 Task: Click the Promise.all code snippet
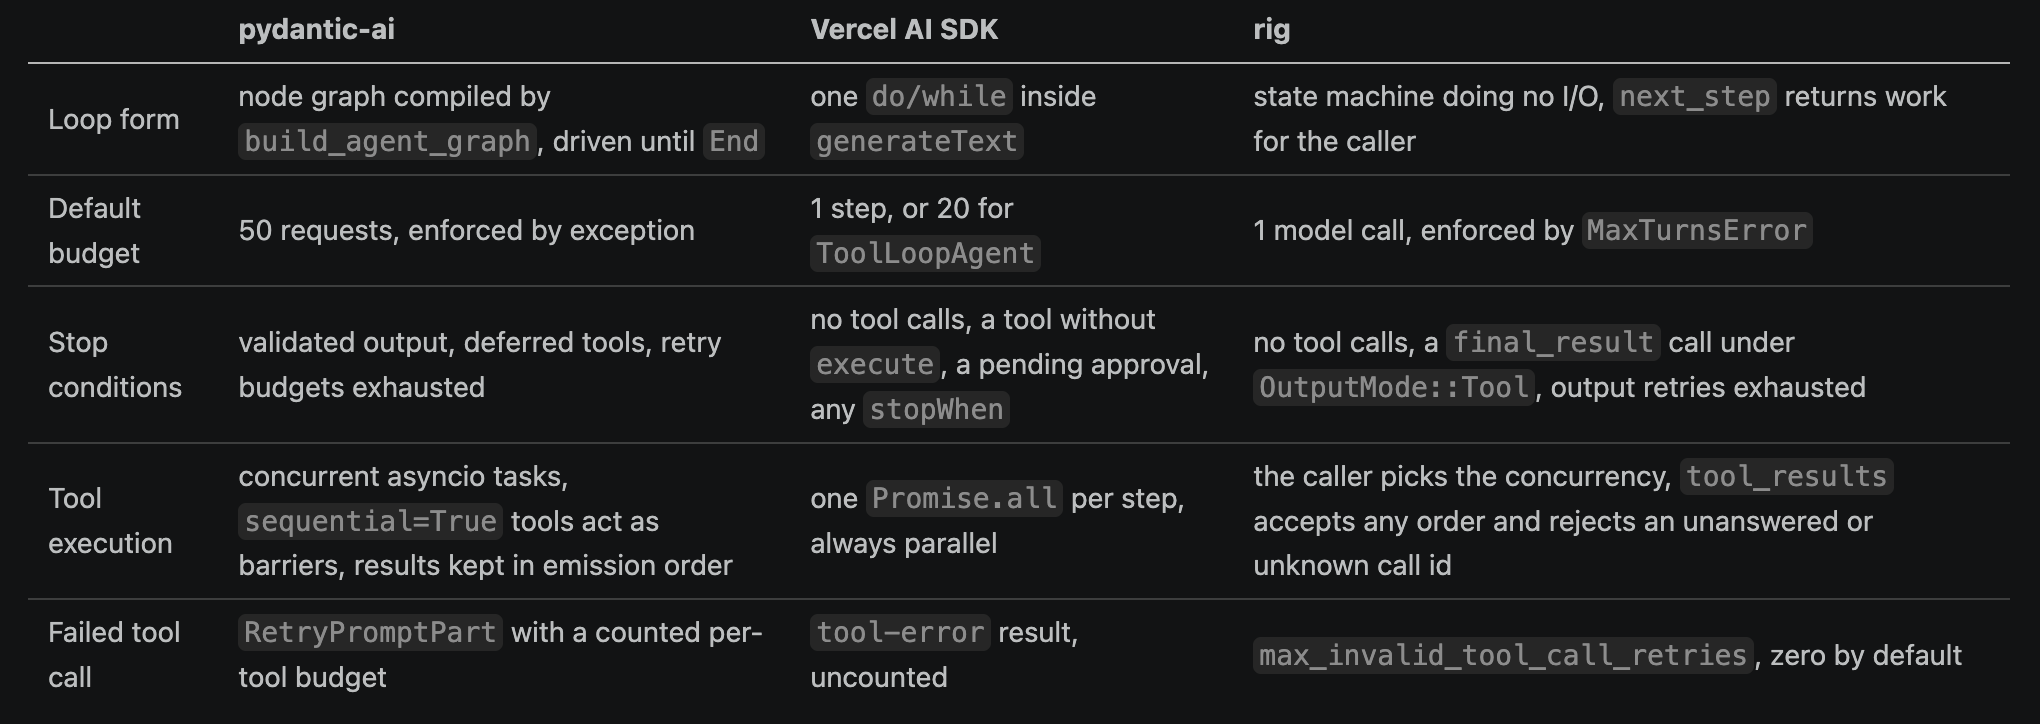tap(964, 498)
